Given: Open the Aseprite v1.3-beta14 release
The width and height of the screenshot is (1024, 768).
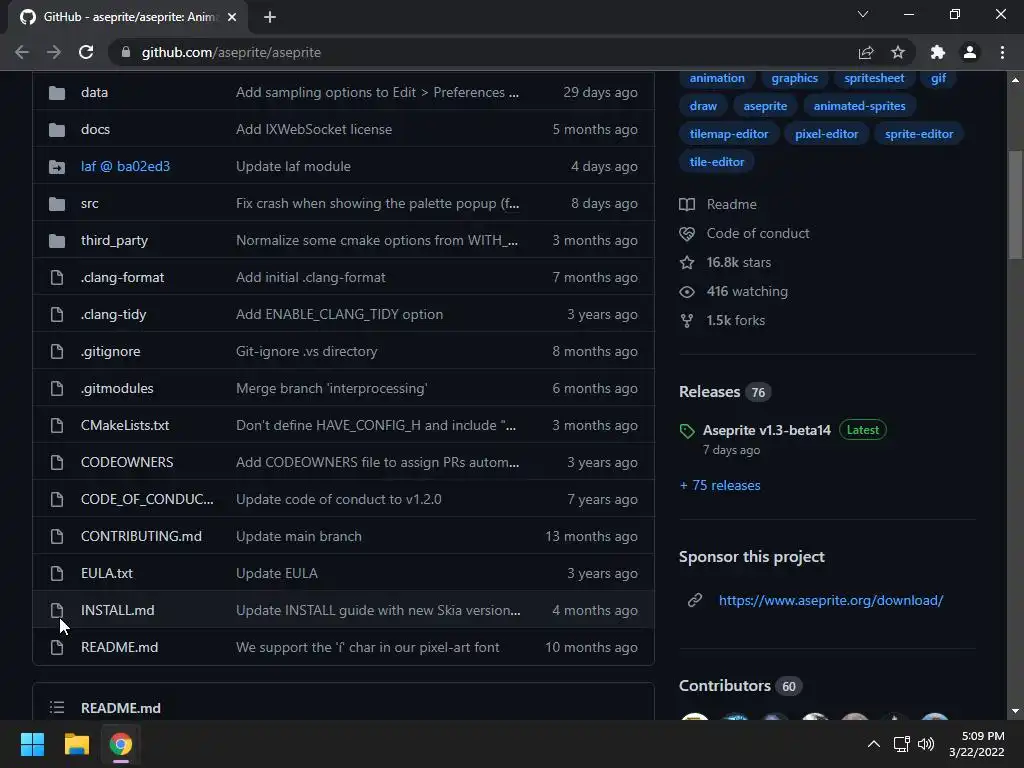Looking at the screenshot, I should pyautogui.click(x=767, y=430).
